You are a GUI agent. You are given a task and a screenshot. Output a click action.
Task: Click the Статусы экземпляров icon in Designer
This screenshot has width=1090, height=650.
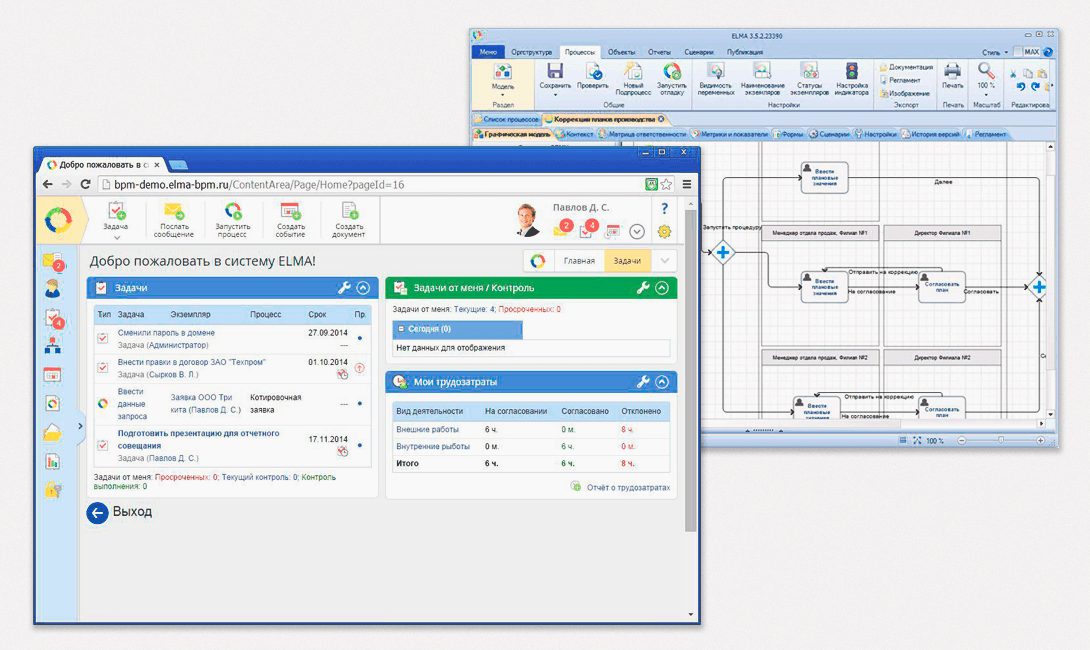808,71
